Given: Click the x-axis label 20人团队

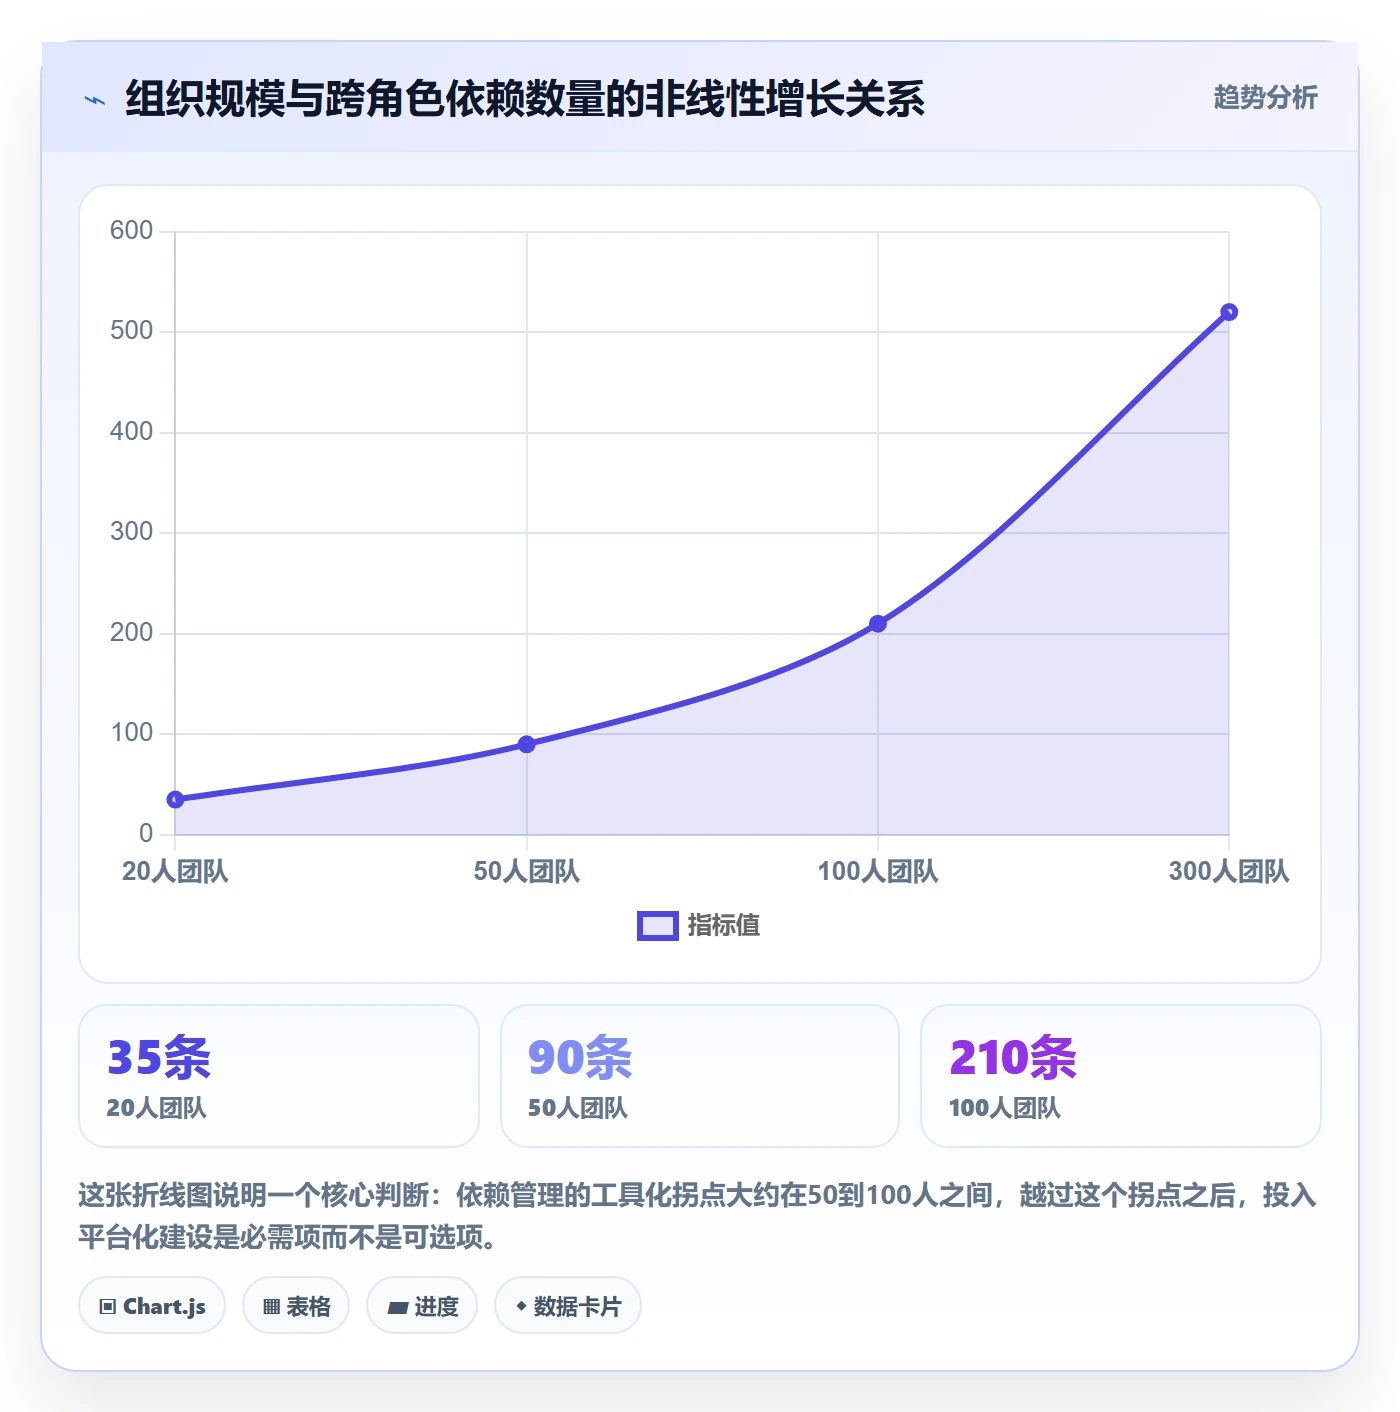Looking at the screenshot, I should click(x=175, y=871).
